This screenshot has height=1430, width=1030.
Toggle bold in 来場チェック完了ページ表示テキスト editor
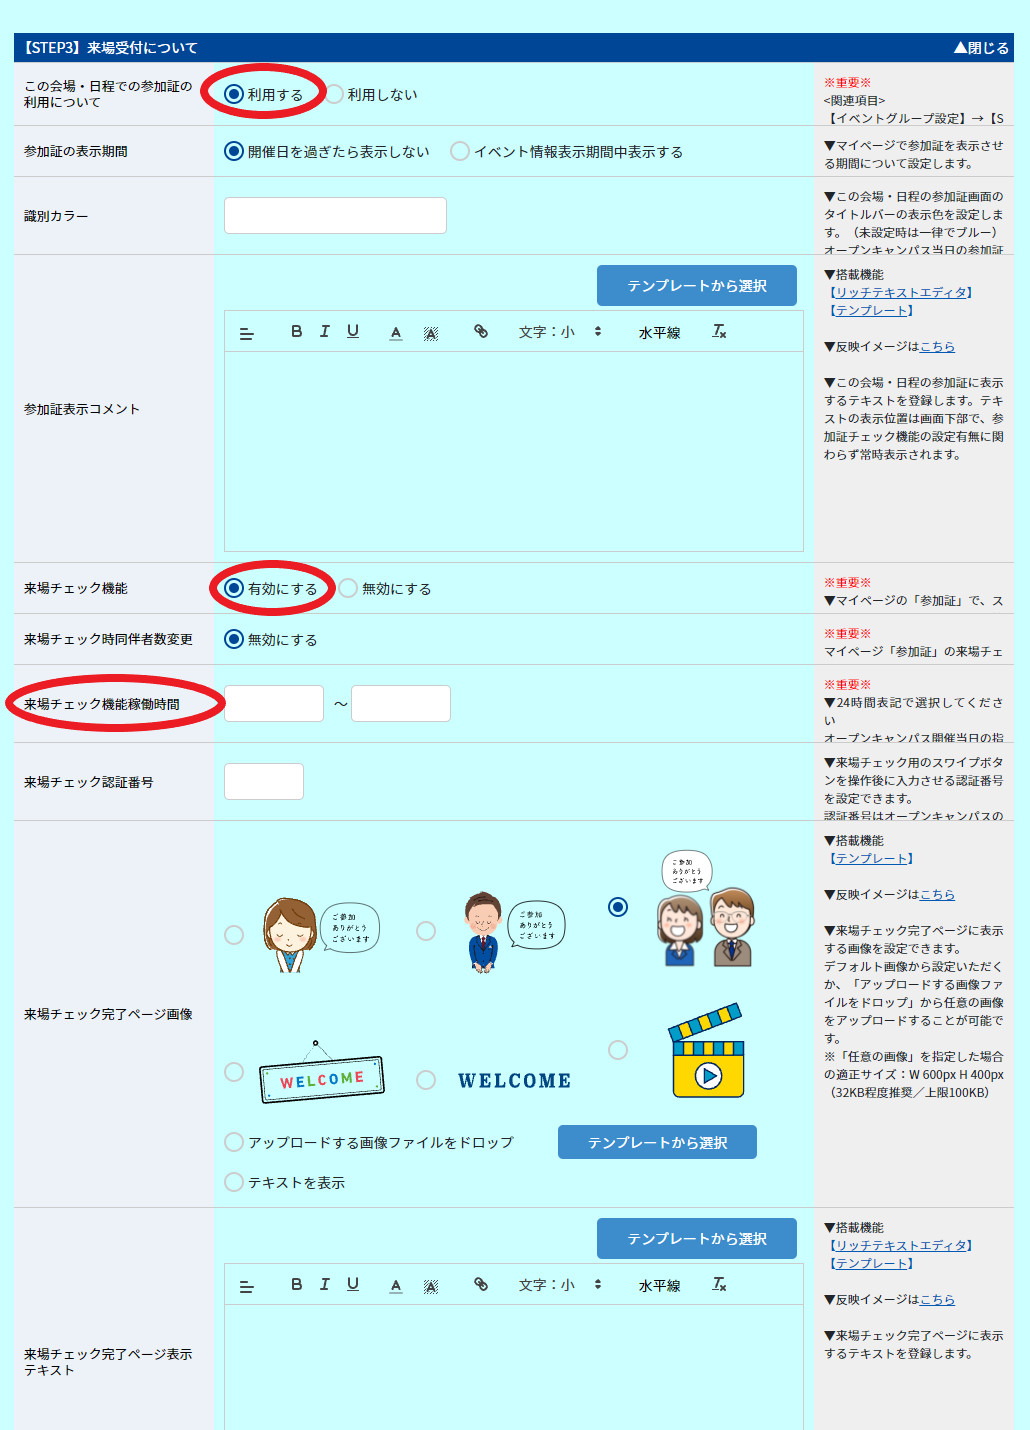[296, 1284]
